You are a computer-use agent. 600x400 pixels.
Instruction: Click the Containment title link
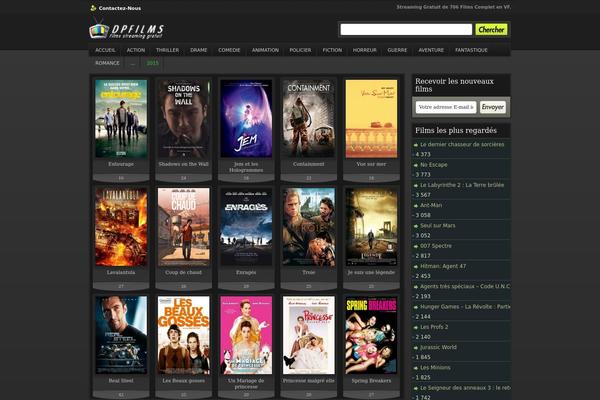[309, 164]
